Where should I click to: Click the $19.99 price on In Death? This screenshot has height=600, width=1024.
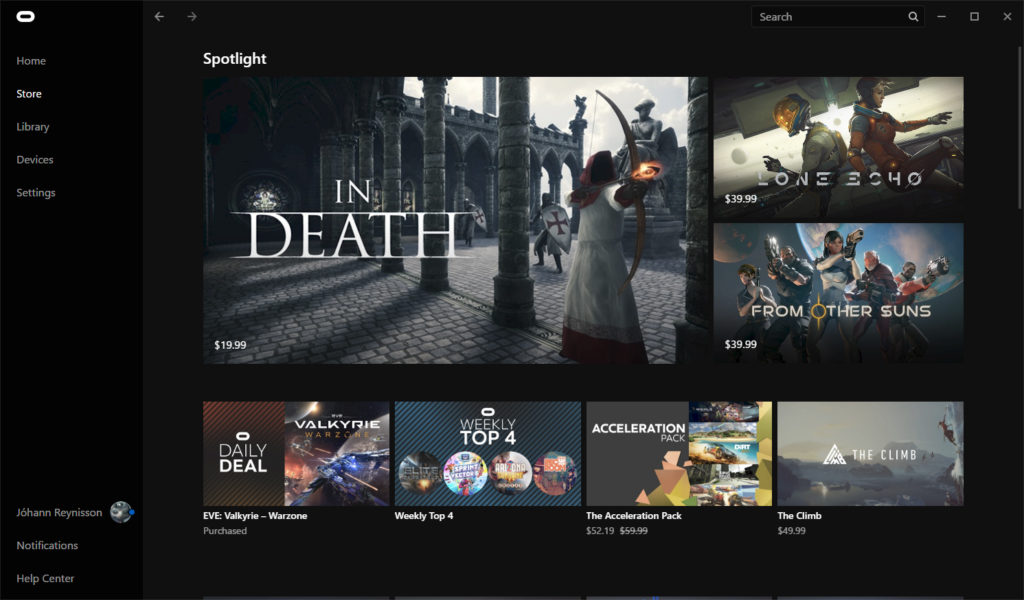(231, 345)
